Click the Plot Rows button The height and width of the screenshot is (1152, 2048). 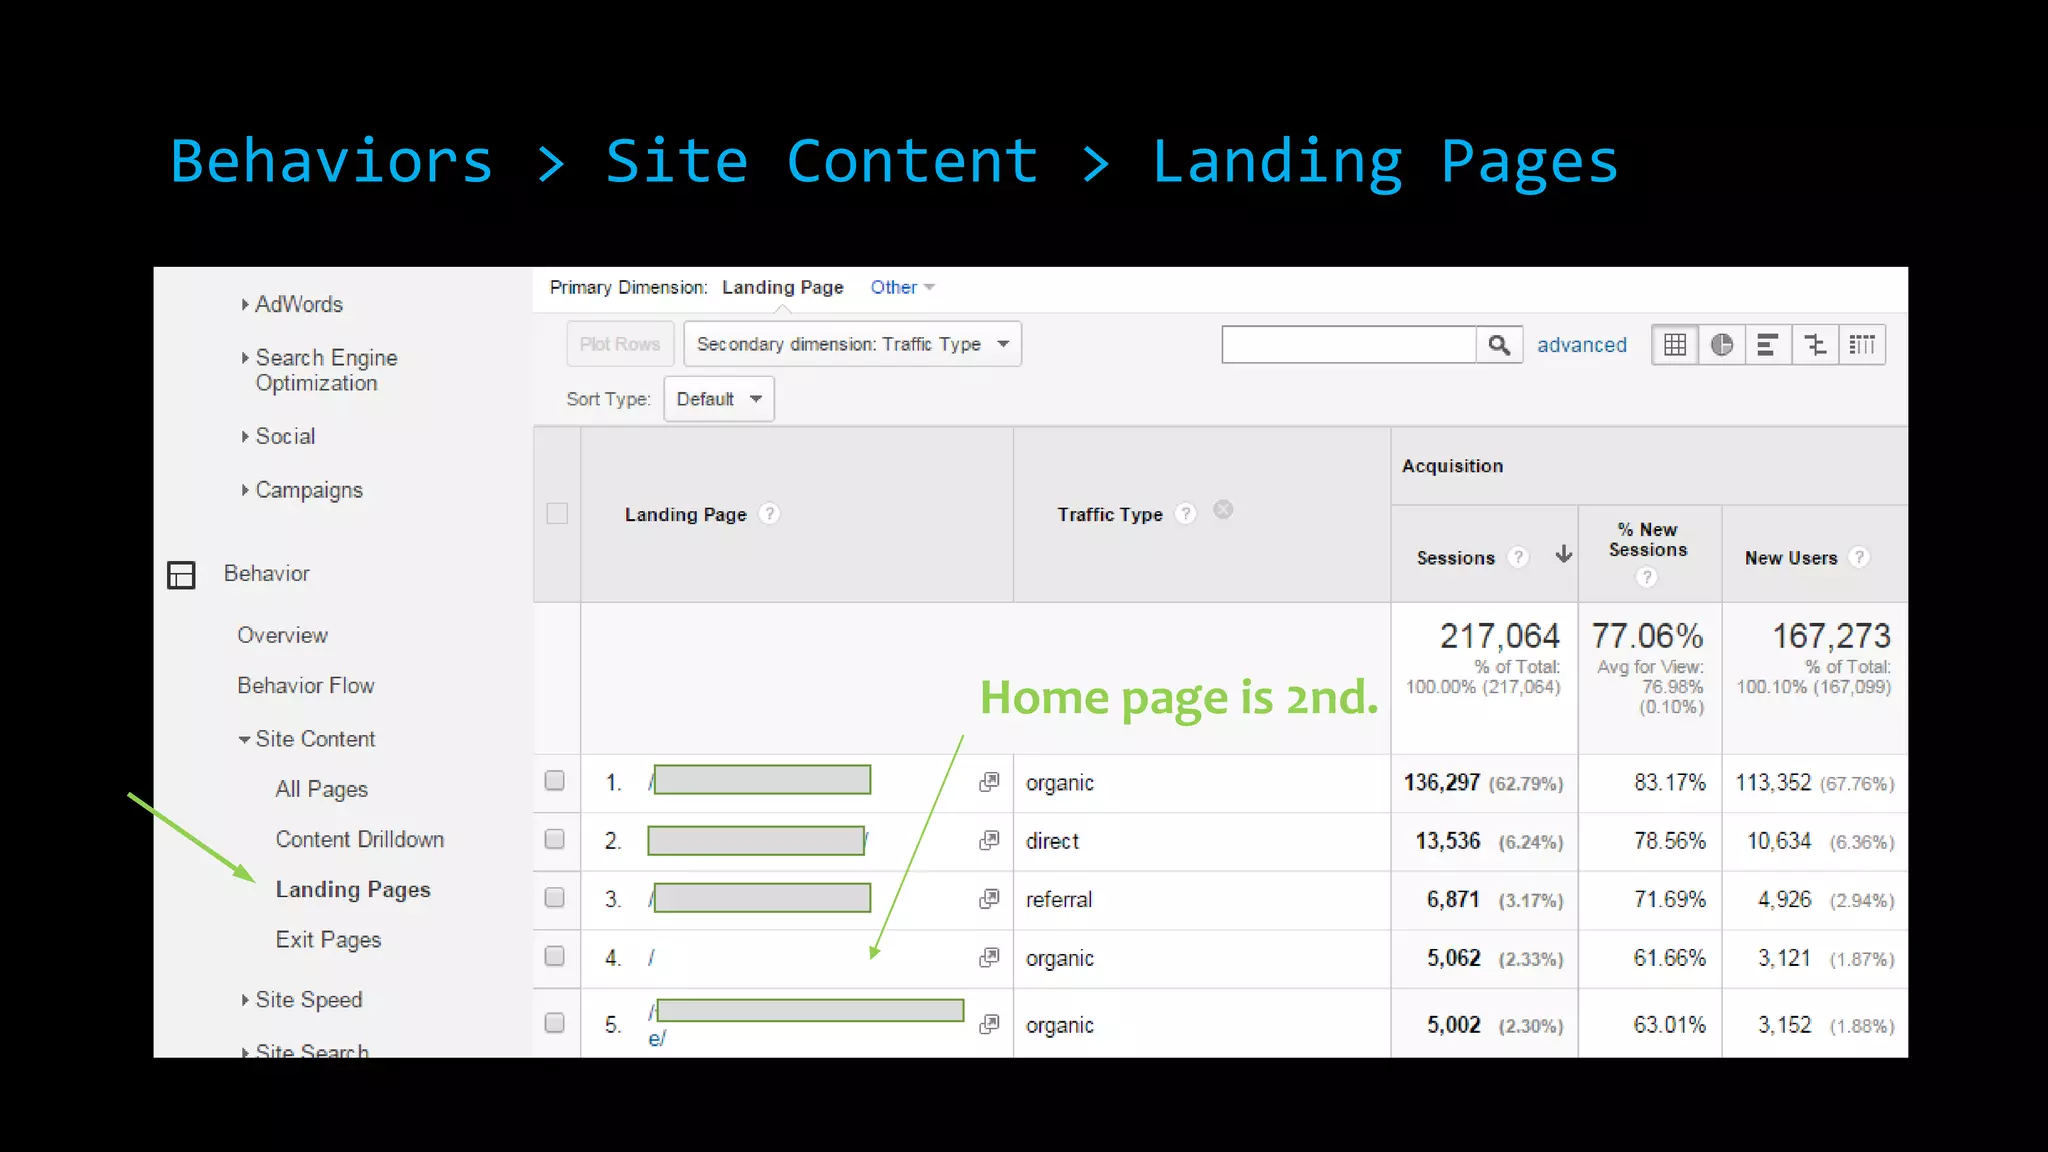pos(620,344)
